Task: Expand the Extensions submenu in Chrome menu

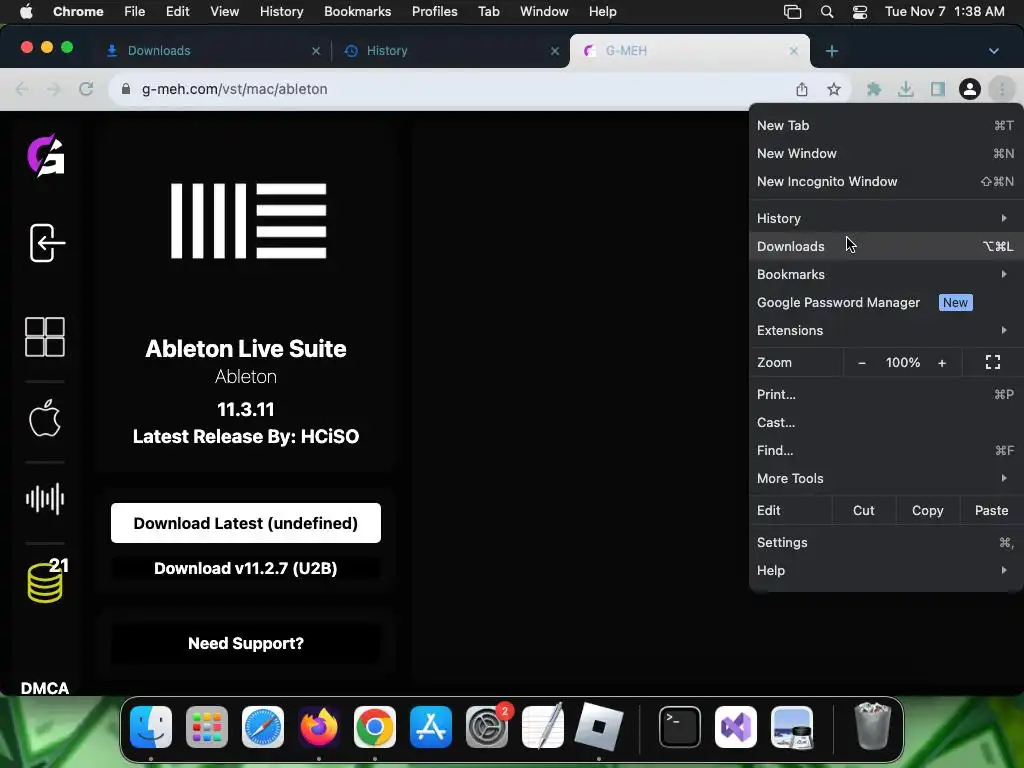Action: [x=886, y=330]
